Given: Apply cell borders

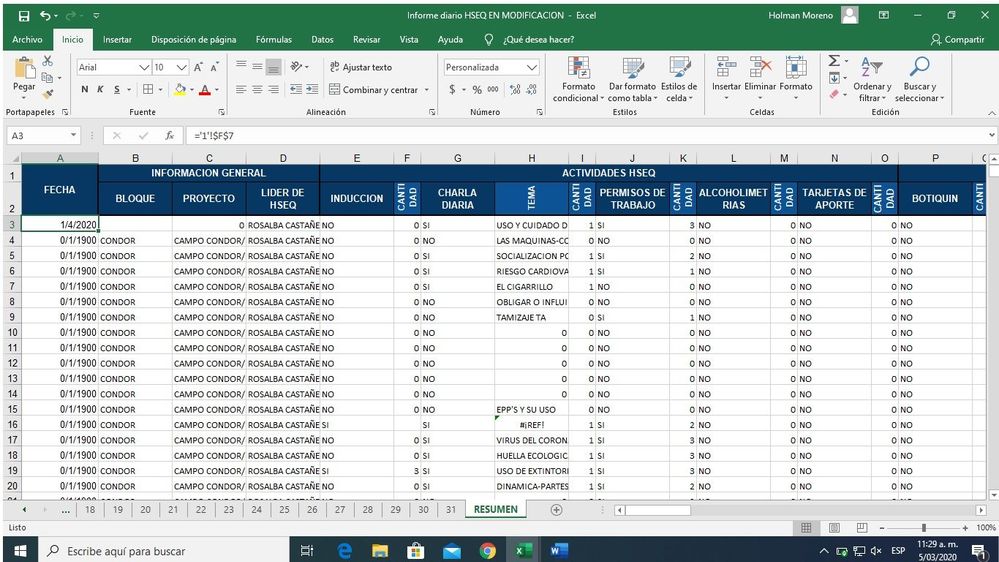Looking at the screenshot, I should [148, 90].
